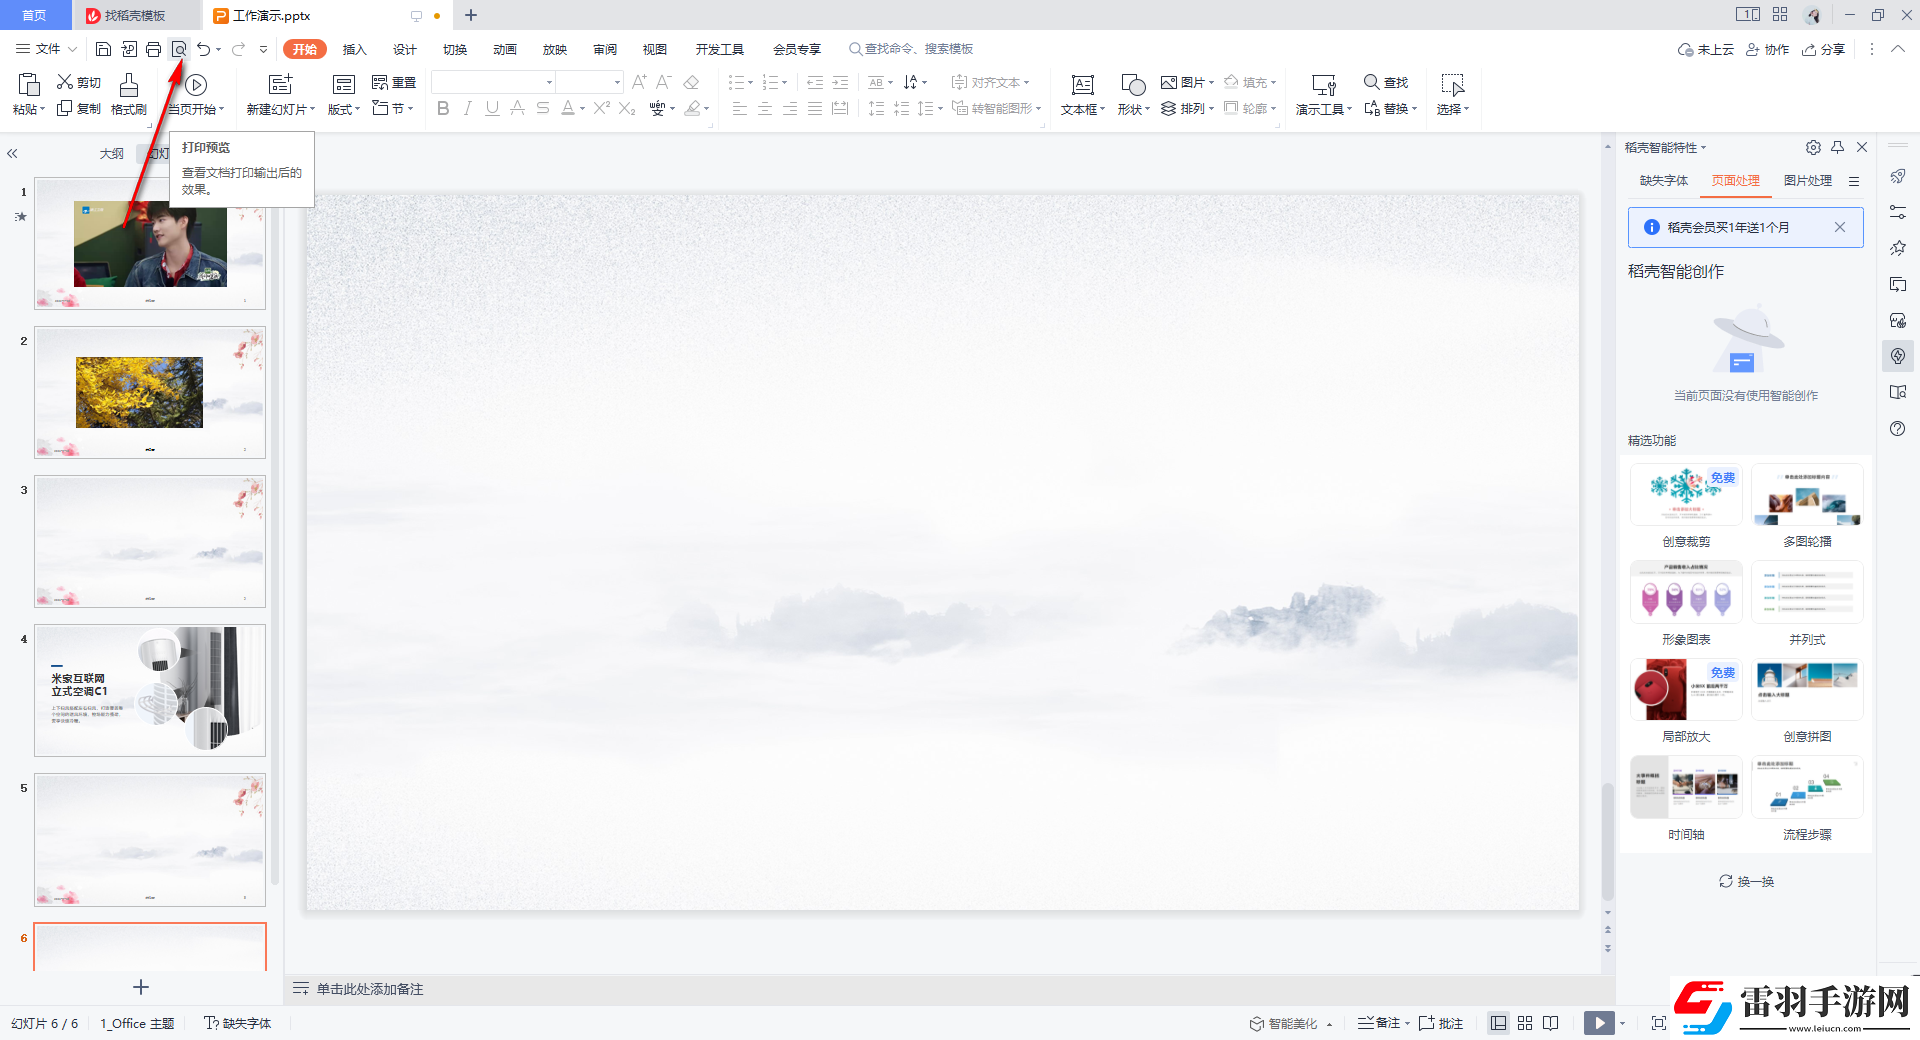The width and height of the screenshot is (1920, 1040).
Task: Open the font name combo box
Action: click(x=494, y=82)
